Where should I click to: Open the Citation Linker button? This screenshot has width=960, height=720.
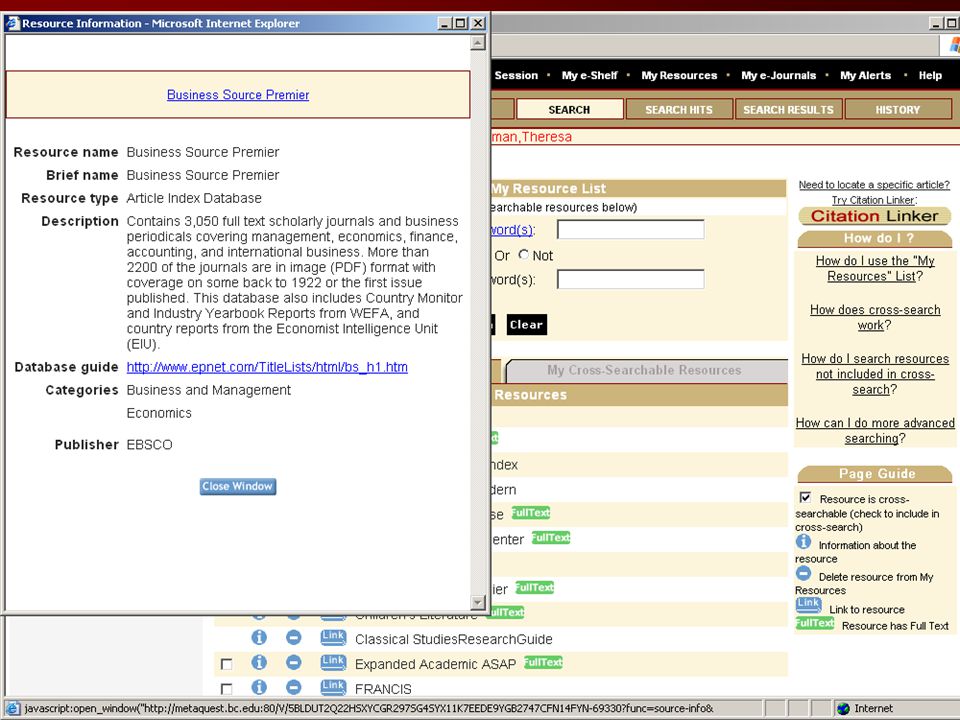pyautogui.click(x=874, y=216)
